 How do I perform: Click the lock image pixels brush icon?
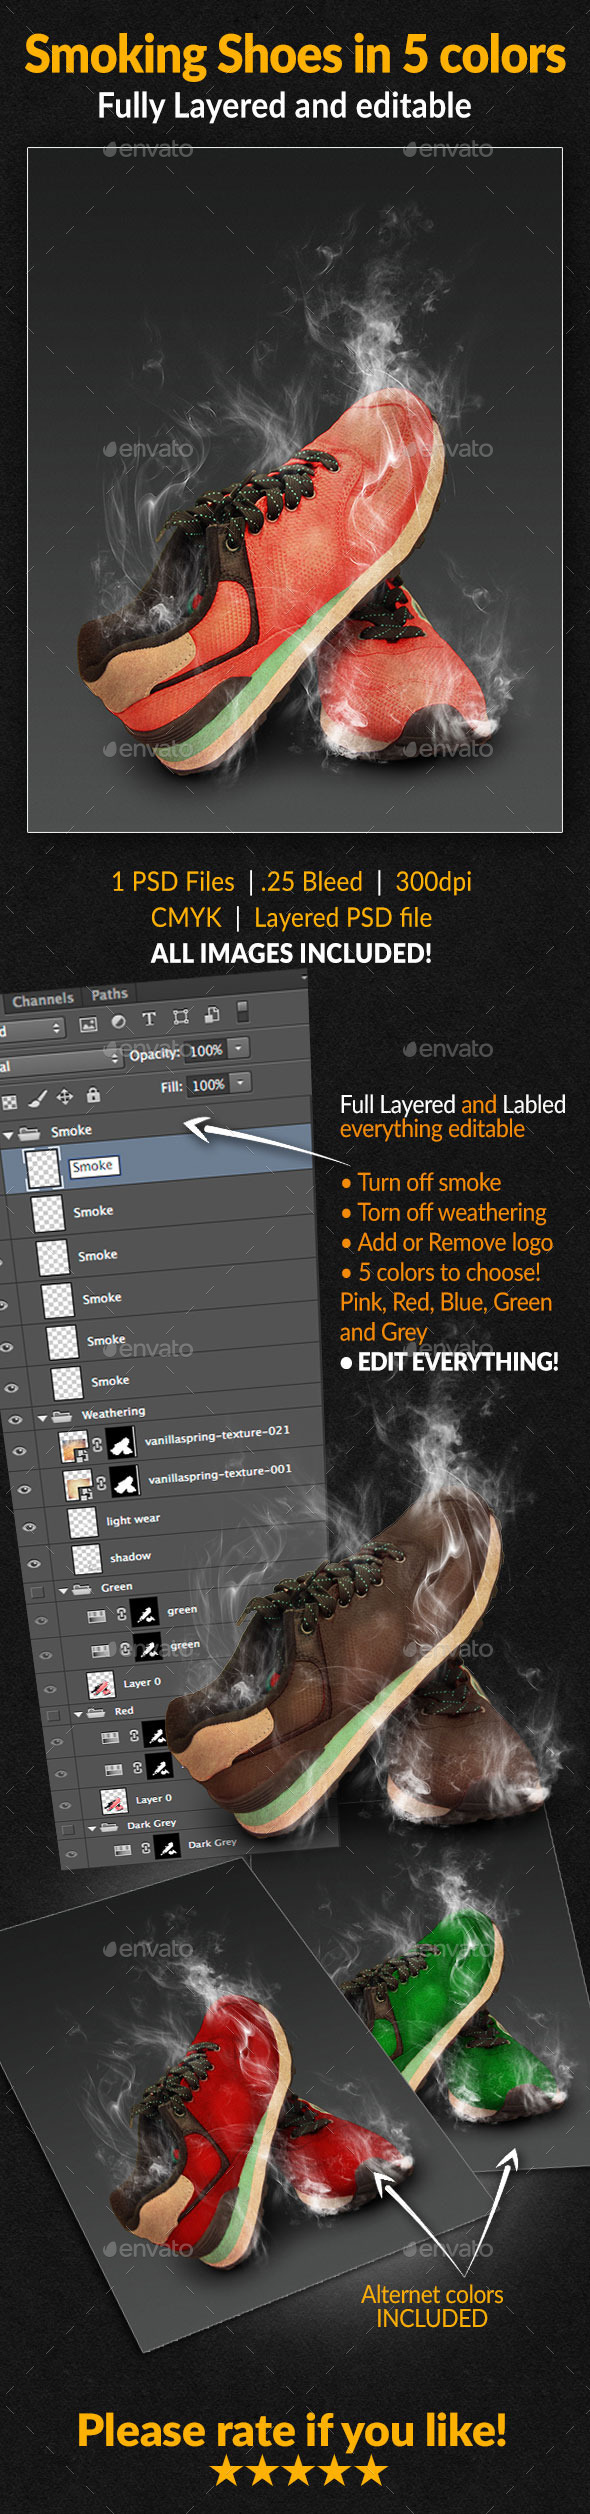38,1099
